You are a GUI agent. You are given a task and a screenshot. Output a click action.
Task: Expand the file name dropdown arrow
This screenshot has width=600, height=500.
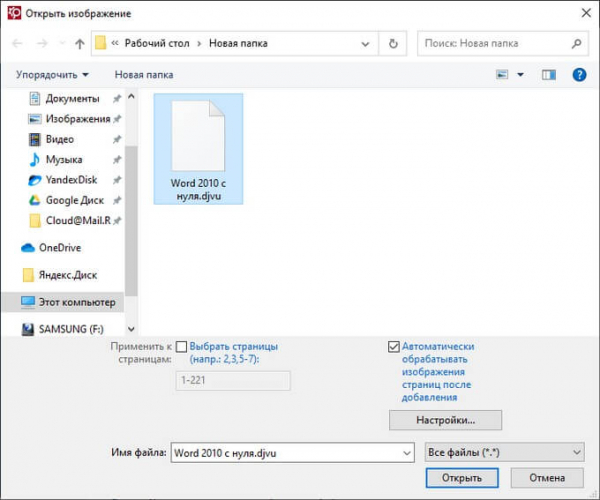click(x=407, y=453)
